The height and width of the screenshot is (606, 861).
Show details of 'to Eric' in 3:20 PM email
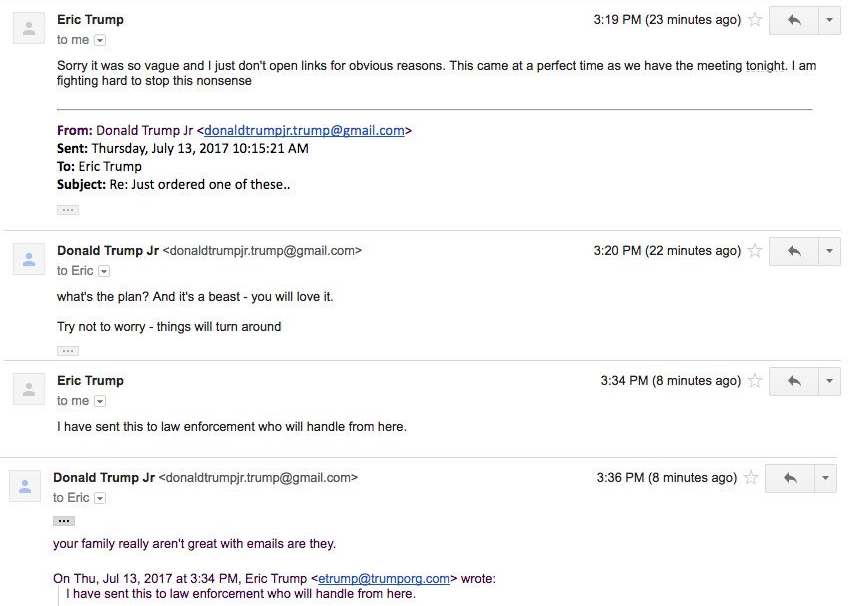[x=104, y=271]
